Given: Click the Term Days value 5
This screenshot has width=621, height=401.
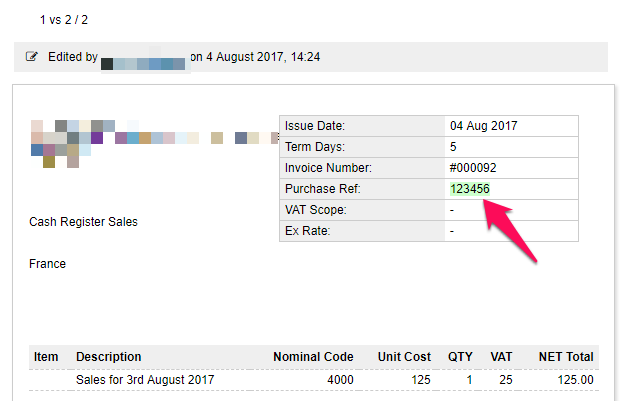Looking at the screenshot, I should tap(454, 147).
